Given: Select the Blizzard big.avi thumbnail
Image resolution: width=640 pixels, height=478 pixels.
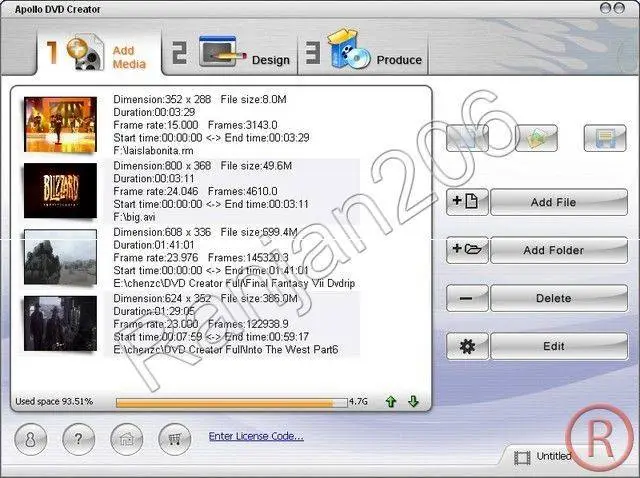Looking at the screenshot, I should pyautogui.click(x=60, y=191).
